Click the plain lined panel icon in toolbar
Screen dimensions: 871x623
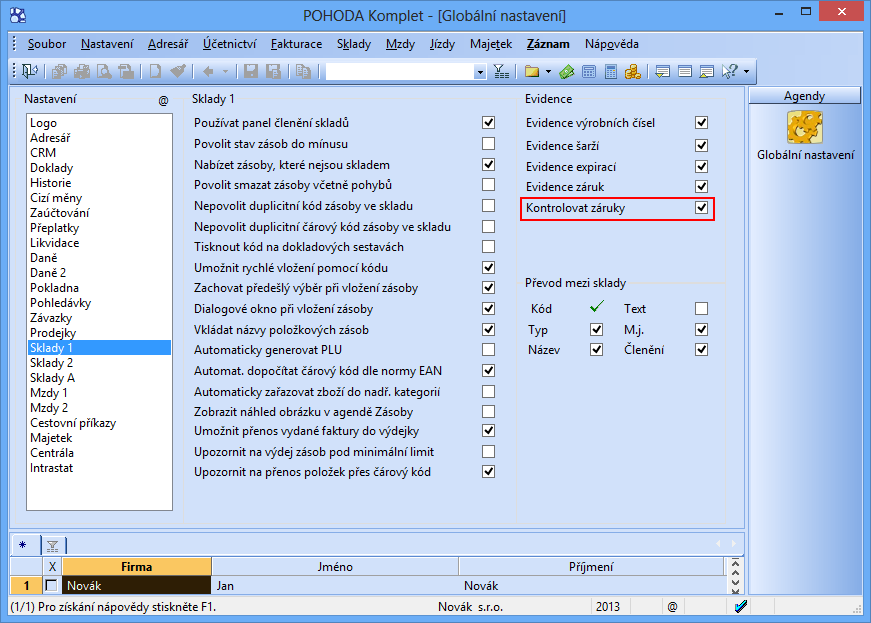tap(685, 71)
